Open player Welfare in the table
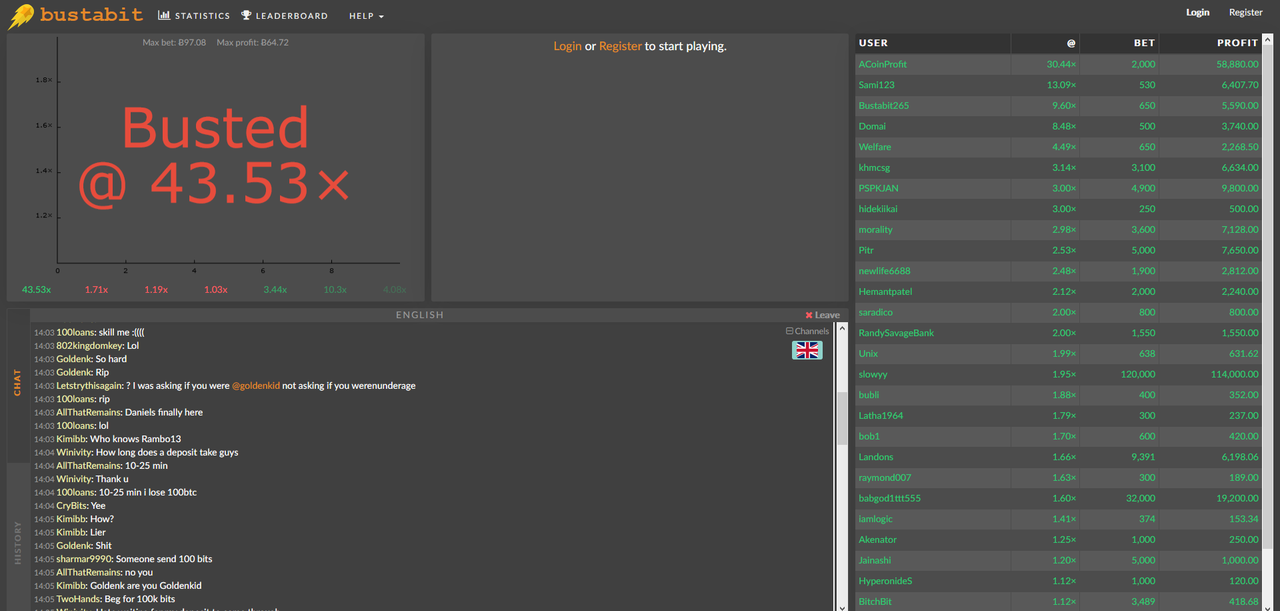This screenshot has height=611, width=1280. tap(874, 147)
